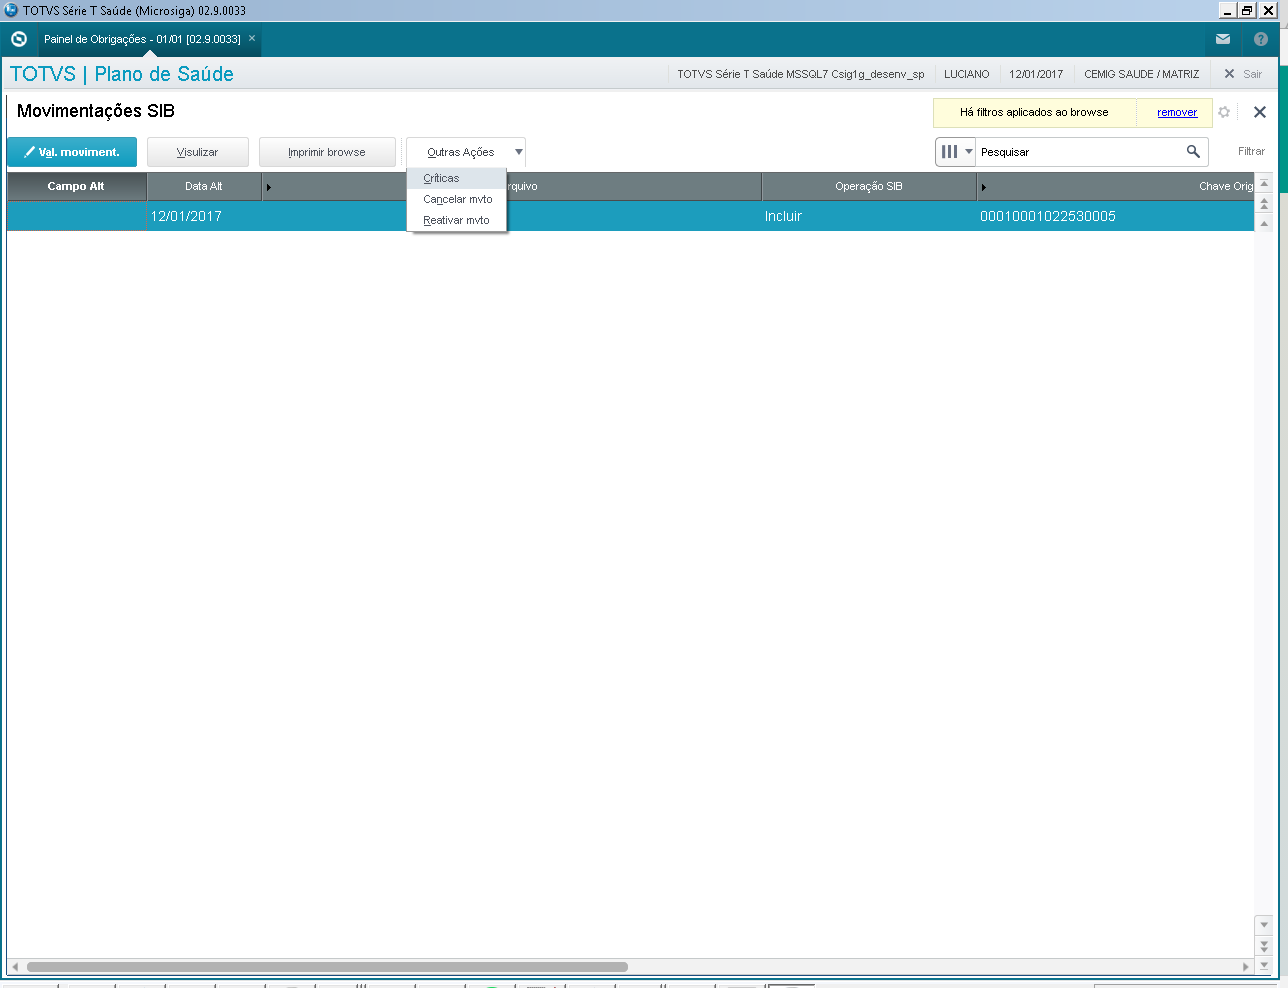Restore the application window
The image size is (1288, 988).
coord(1247,10)
